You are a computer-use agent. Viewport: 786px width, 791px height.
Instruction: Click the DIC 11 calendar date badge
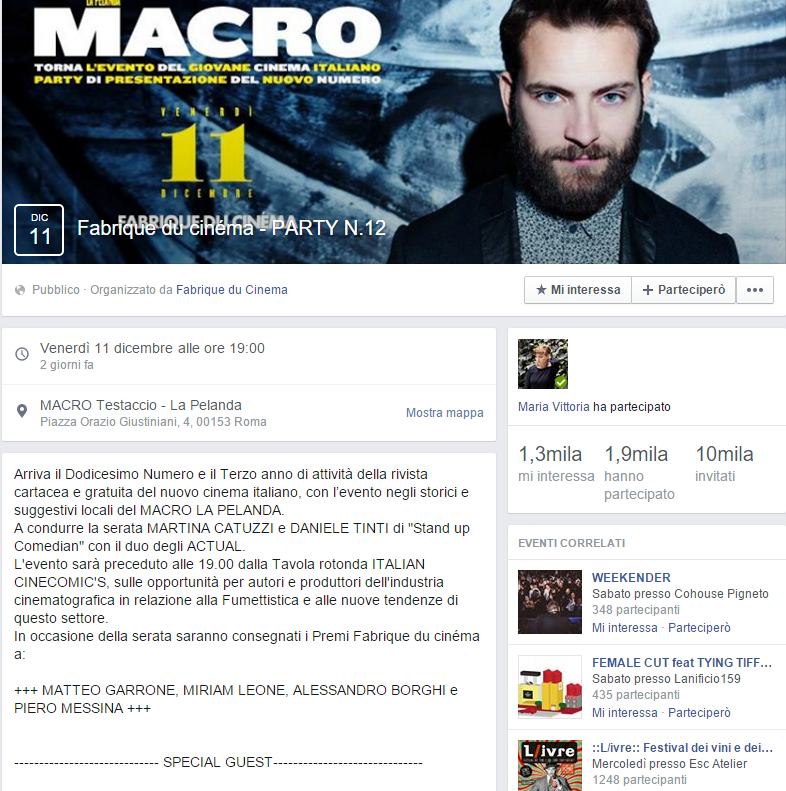(39, 230)
